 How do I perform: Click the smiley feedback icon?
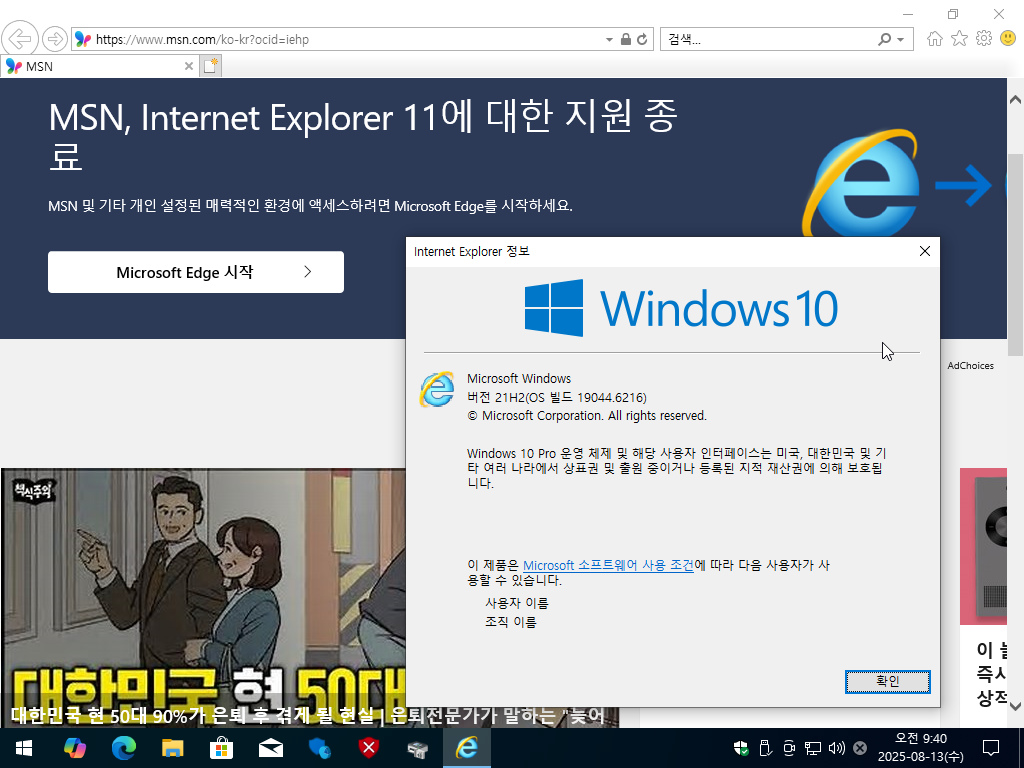coord(1008,39)
